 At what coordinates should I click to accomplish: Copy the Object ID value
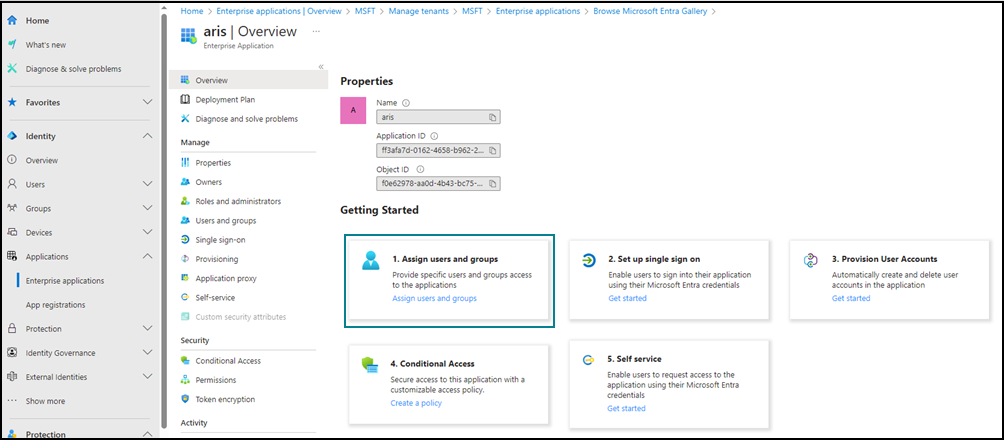pyautogui.click(x=492, y=184)
